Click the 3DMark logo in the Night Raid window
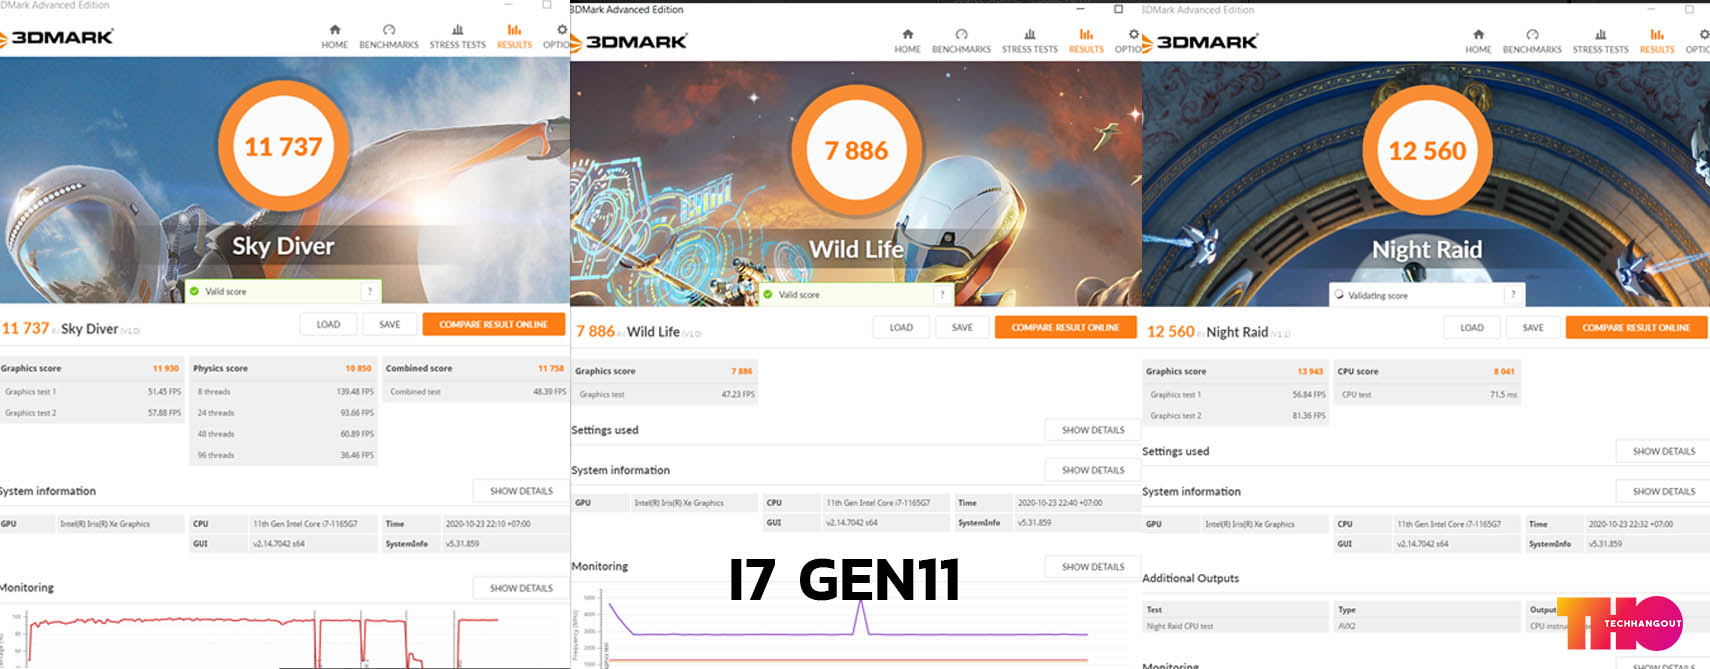Viewport: 1710px width, 669px height. click(1200, 42)
